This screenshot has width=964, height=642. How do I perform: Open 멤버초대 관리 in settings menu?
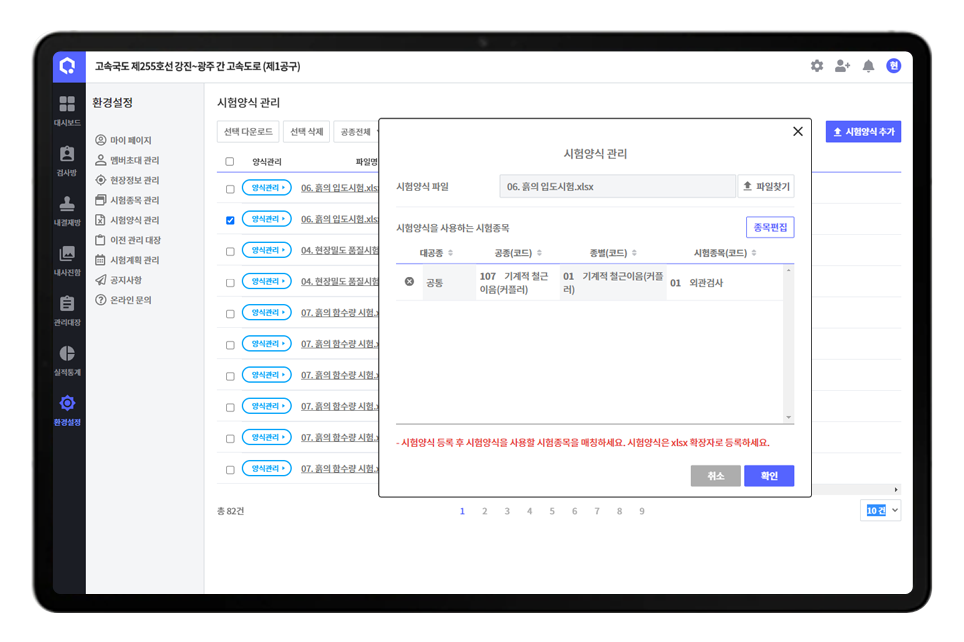[x=134, y=160]
